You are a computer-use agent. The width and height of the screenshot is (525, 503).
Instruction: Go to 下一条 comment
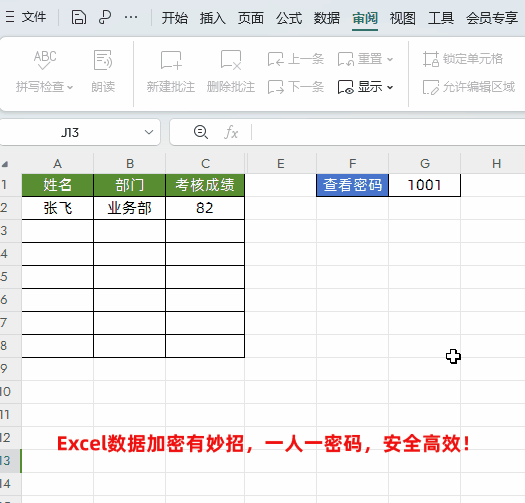click(296, 87)
